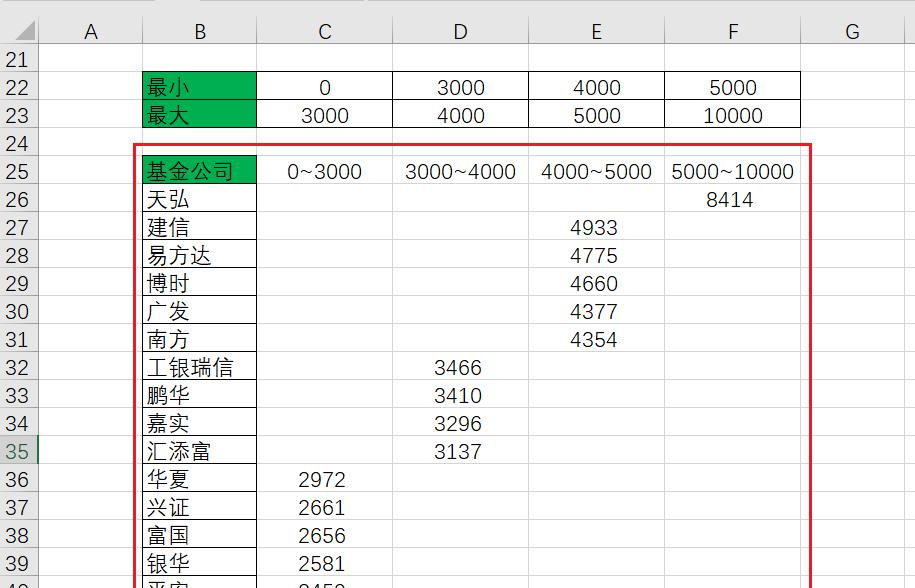
Task: Select the 华夏 cell
Action: click(200, 478)
